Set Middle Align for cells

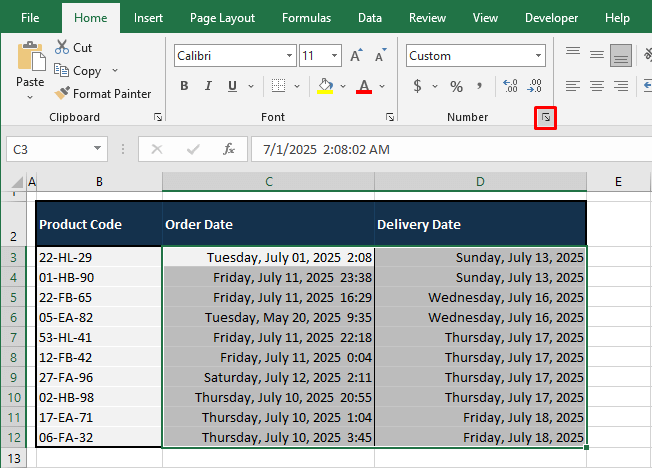(597, 54)
